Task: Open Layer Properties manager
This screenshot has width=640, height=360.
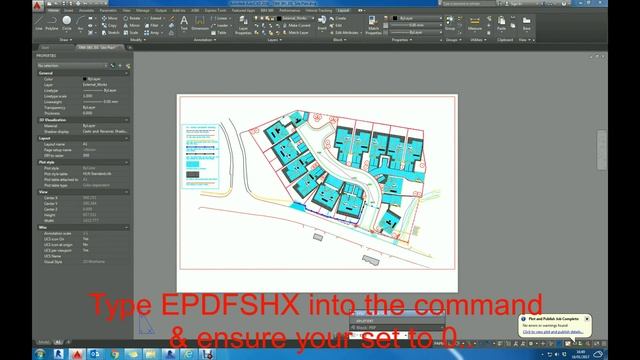Action: click(x=243, y=24)
